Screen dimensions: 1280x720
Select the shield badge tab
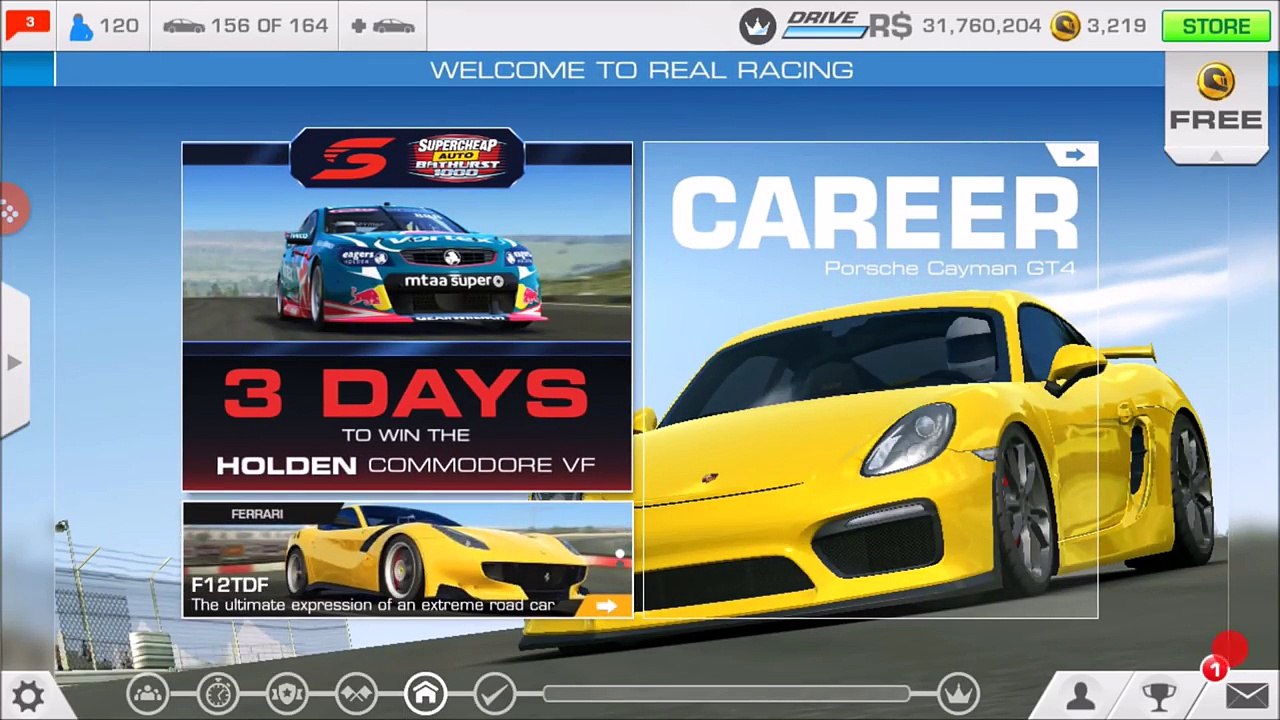(x=287, y=692)
